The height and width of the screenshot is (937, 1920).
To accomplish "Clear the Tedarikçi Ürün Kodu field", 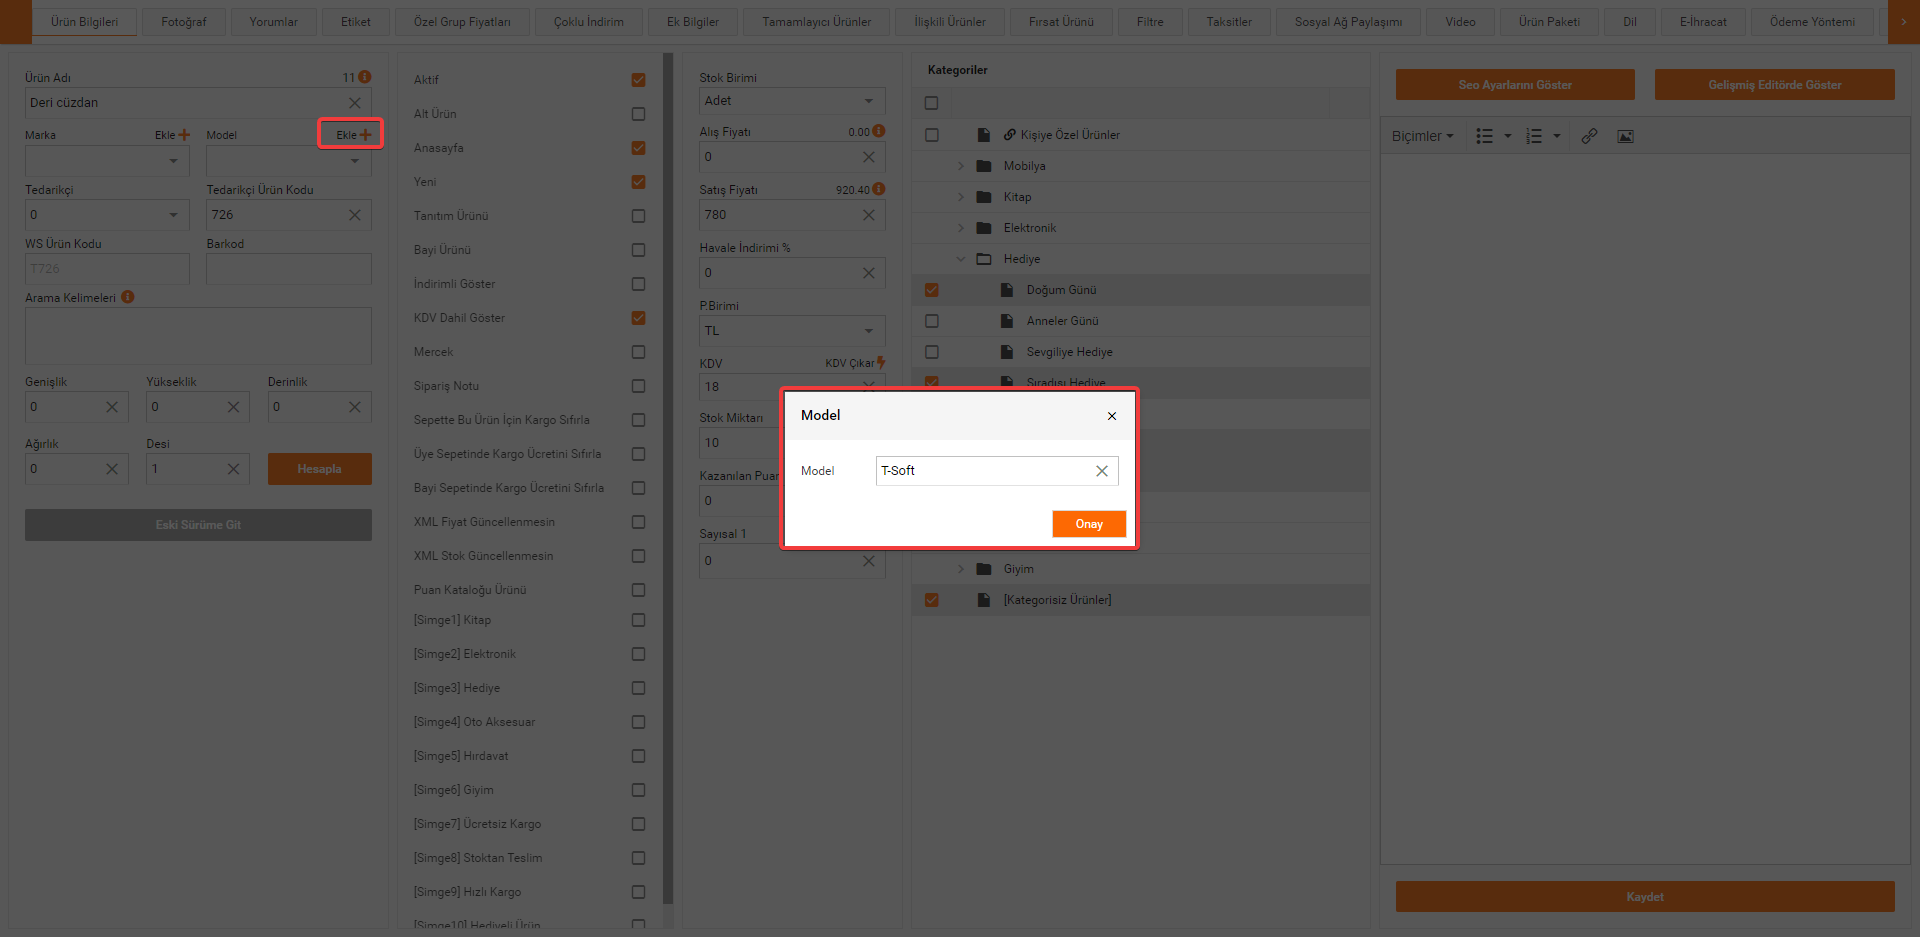I will coord(355,215).
